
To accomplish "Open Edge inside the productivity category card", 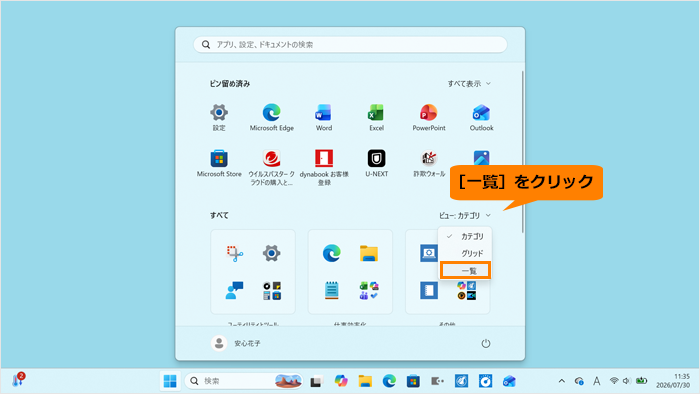I will [332, 253].
